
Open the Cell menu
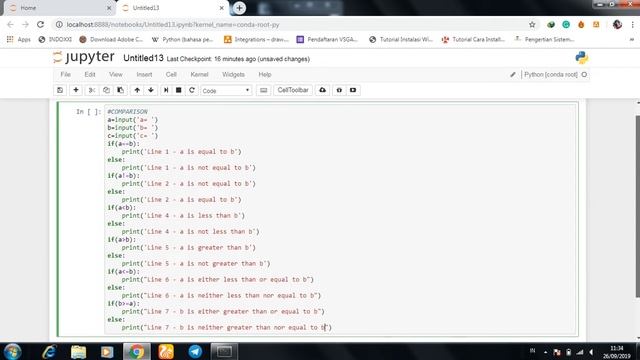[x=171, y=75]
